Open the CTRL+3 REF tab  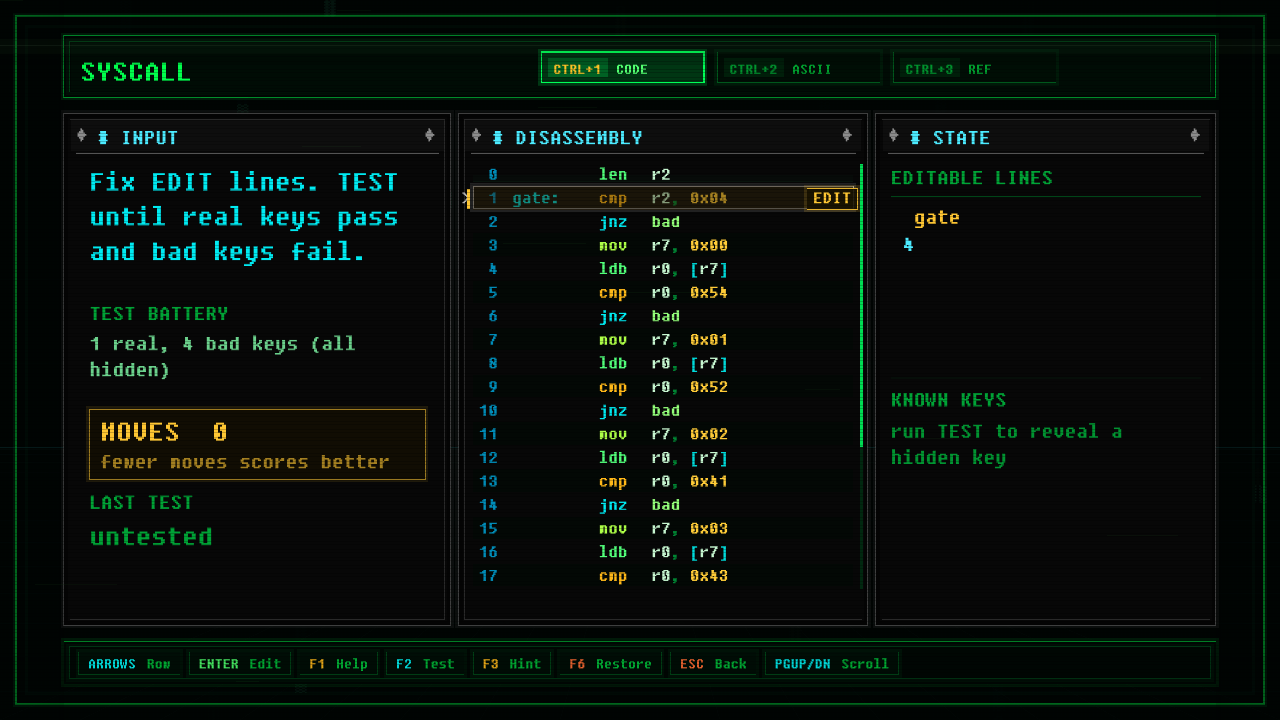coord(975,68)
